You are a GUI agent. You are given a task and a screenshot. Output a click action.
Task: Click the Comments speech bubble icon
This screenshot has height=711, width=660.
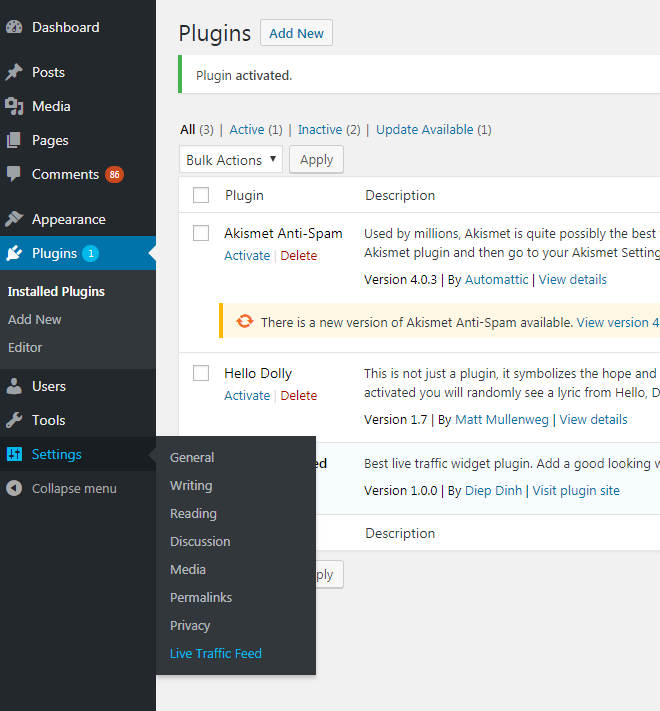(x=14, y=174)
